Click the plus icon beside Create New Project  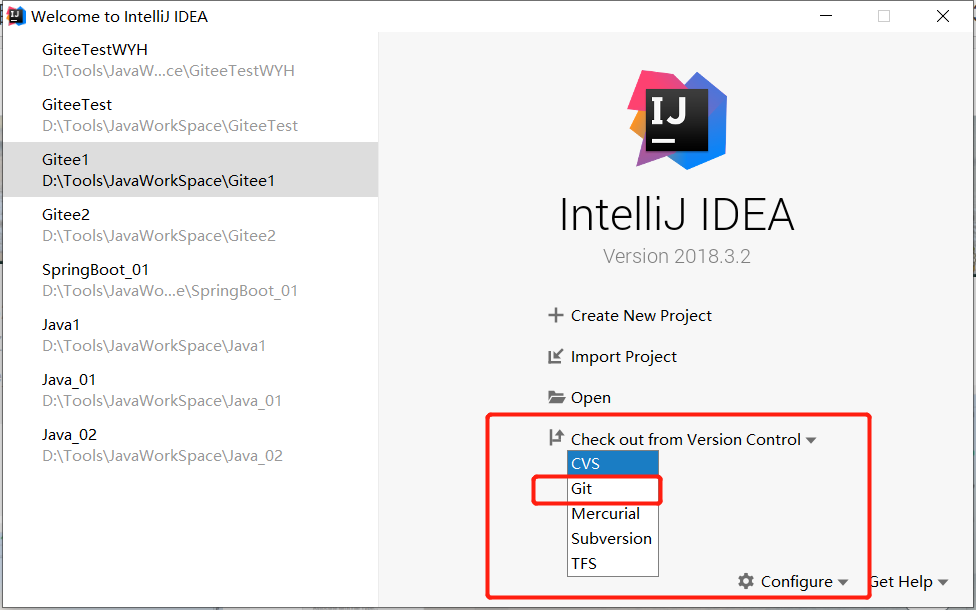[x=555, y=316]
